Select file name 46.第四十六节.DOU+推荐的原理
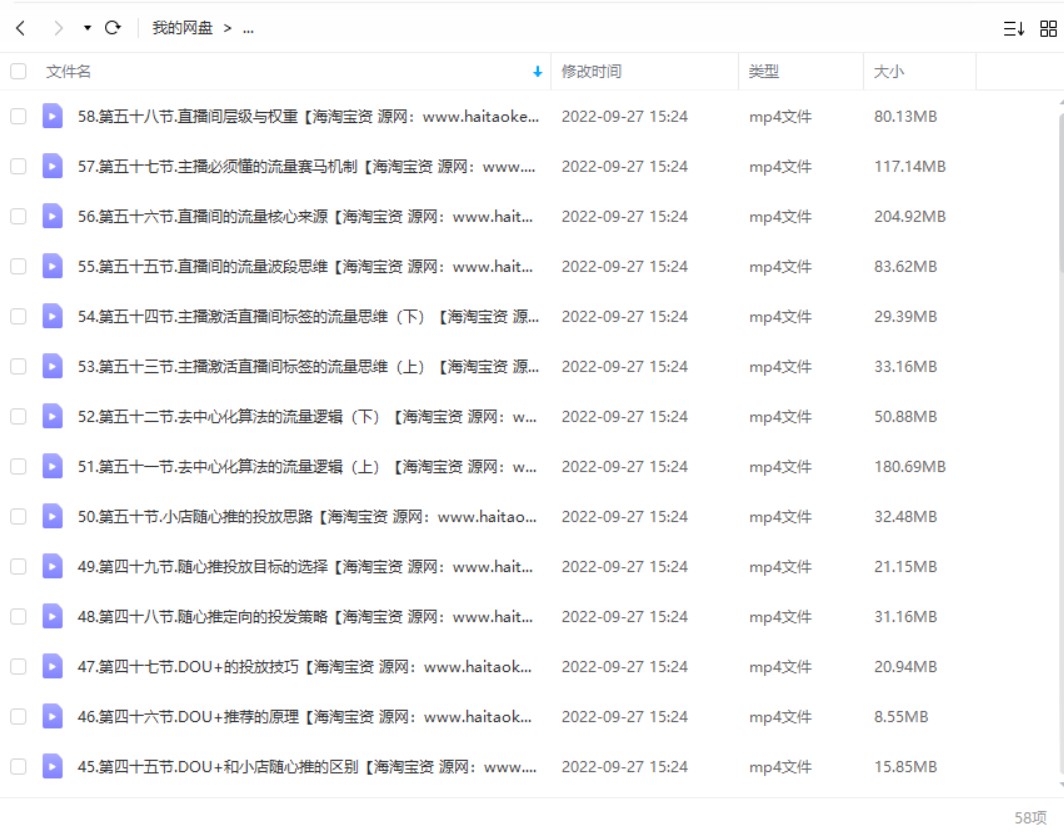 coord(305,716)
